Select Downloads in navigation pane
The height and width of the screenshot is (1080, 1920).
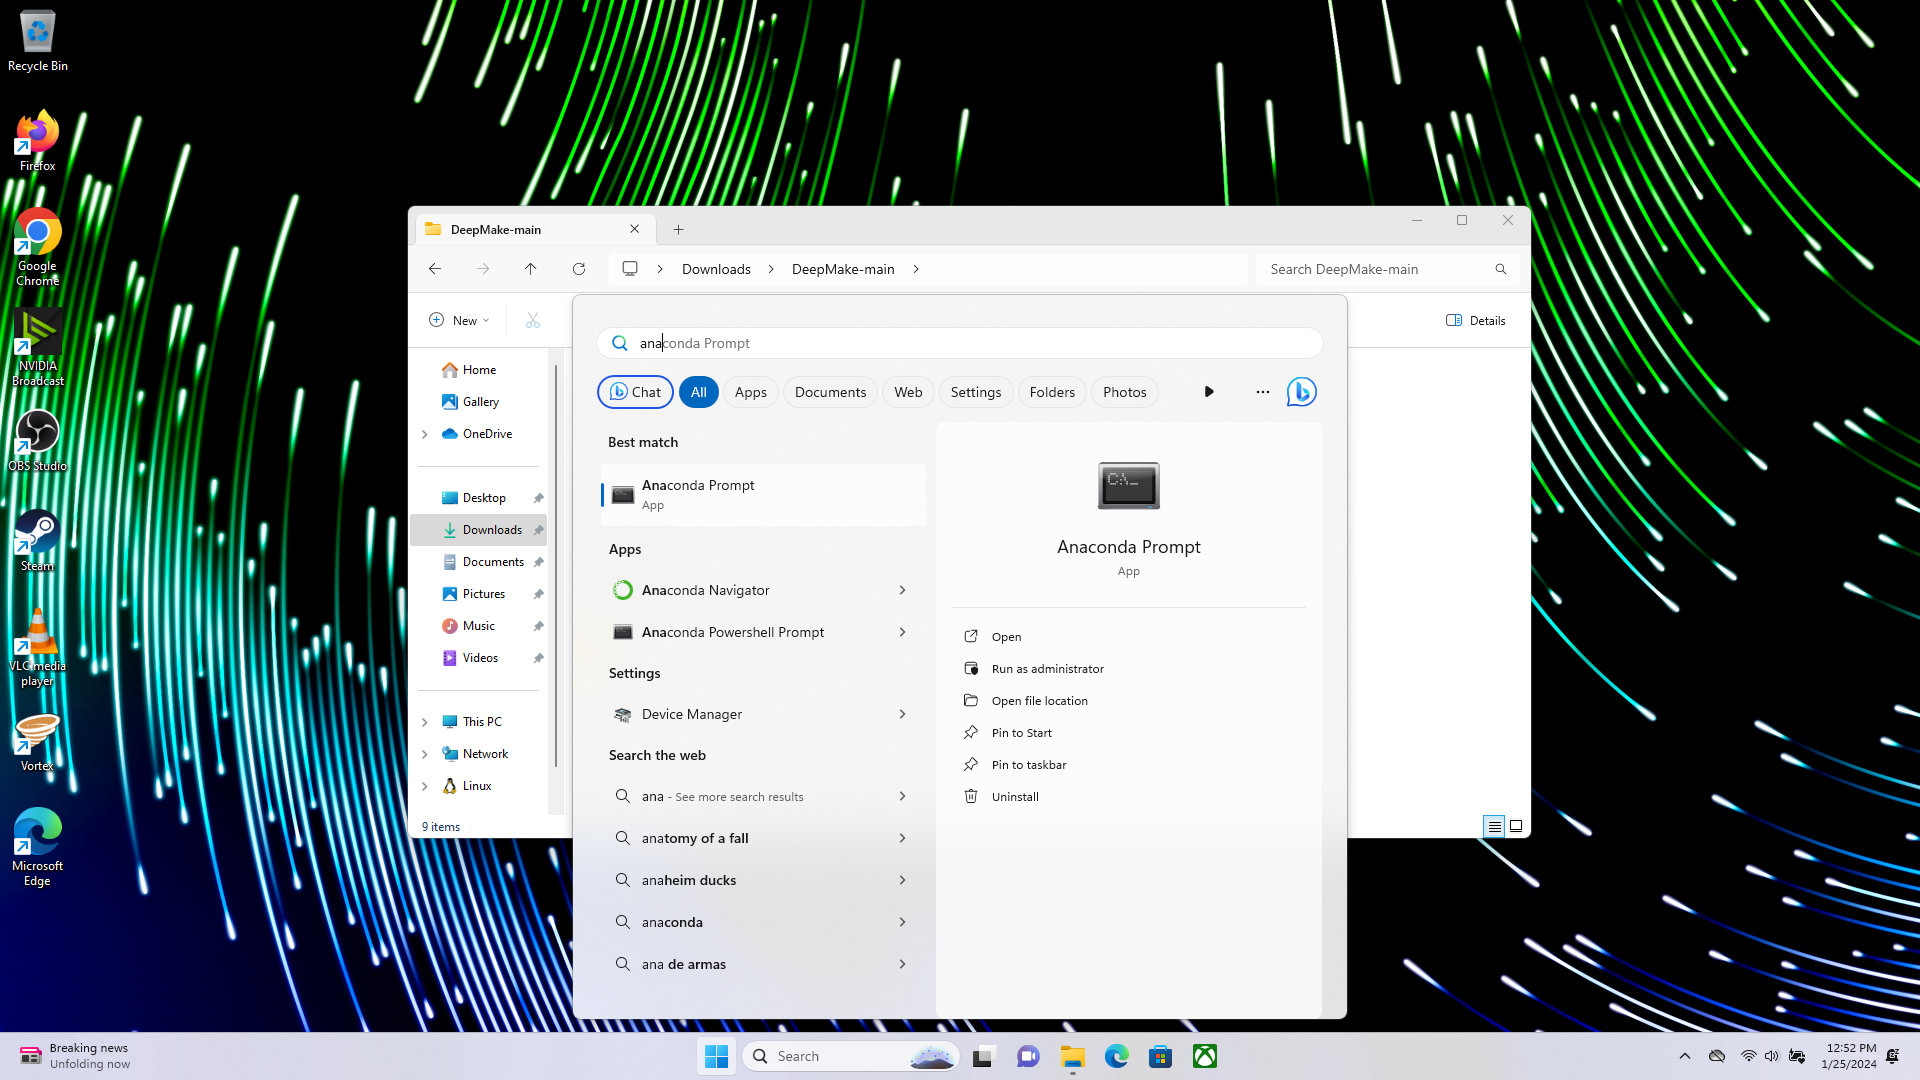click(491, 530)
